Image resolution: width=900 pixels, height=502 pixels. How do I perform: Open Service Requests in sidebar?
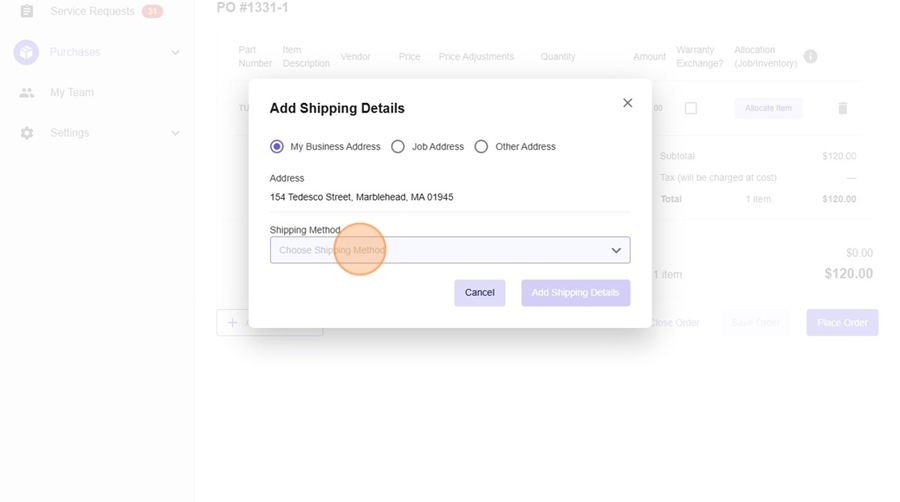92,11
